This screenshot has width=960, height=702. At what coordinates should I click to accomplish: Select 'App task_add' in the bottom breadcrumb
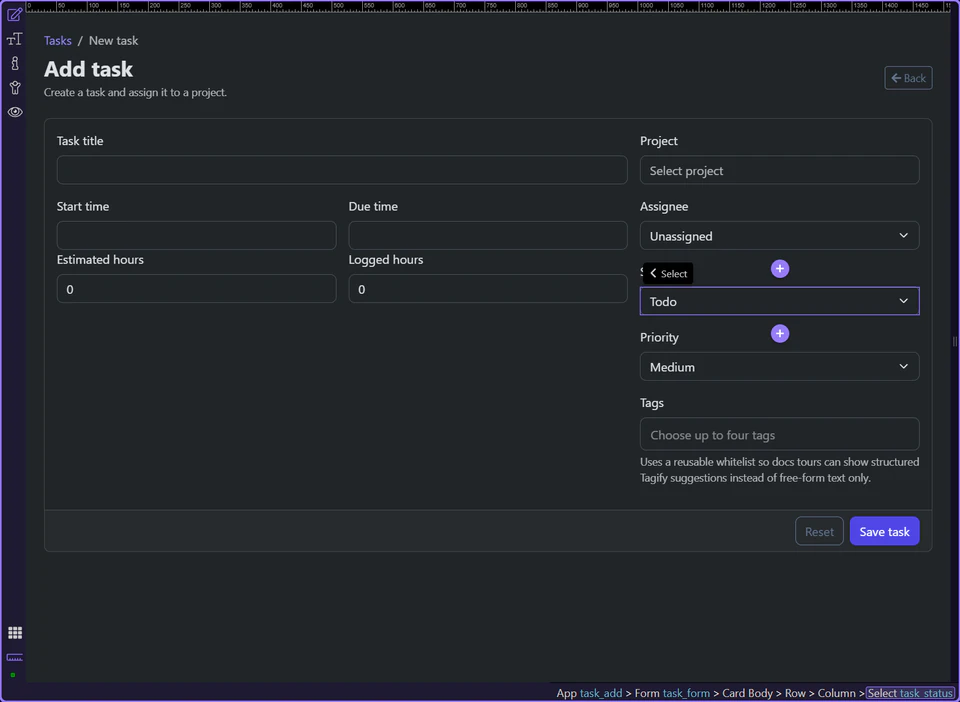coord(589,693)
